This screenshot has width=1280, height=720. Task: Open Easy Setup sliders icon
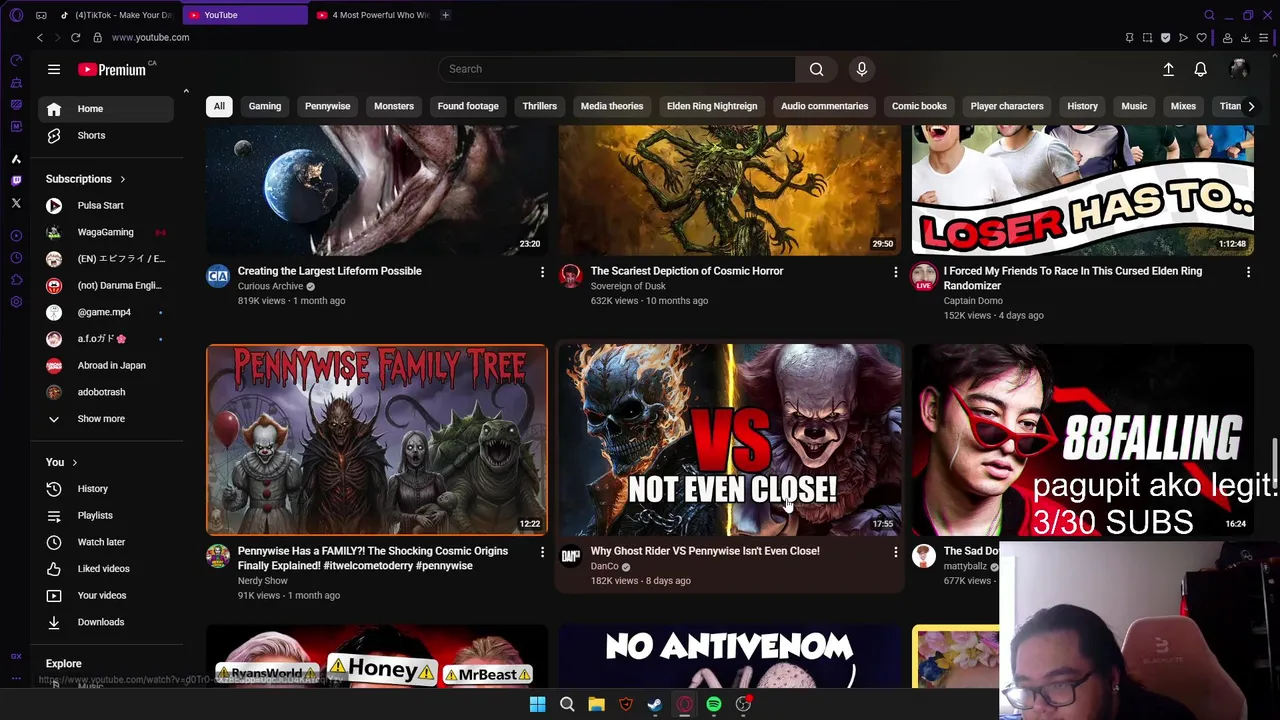tap(1263, 37)
